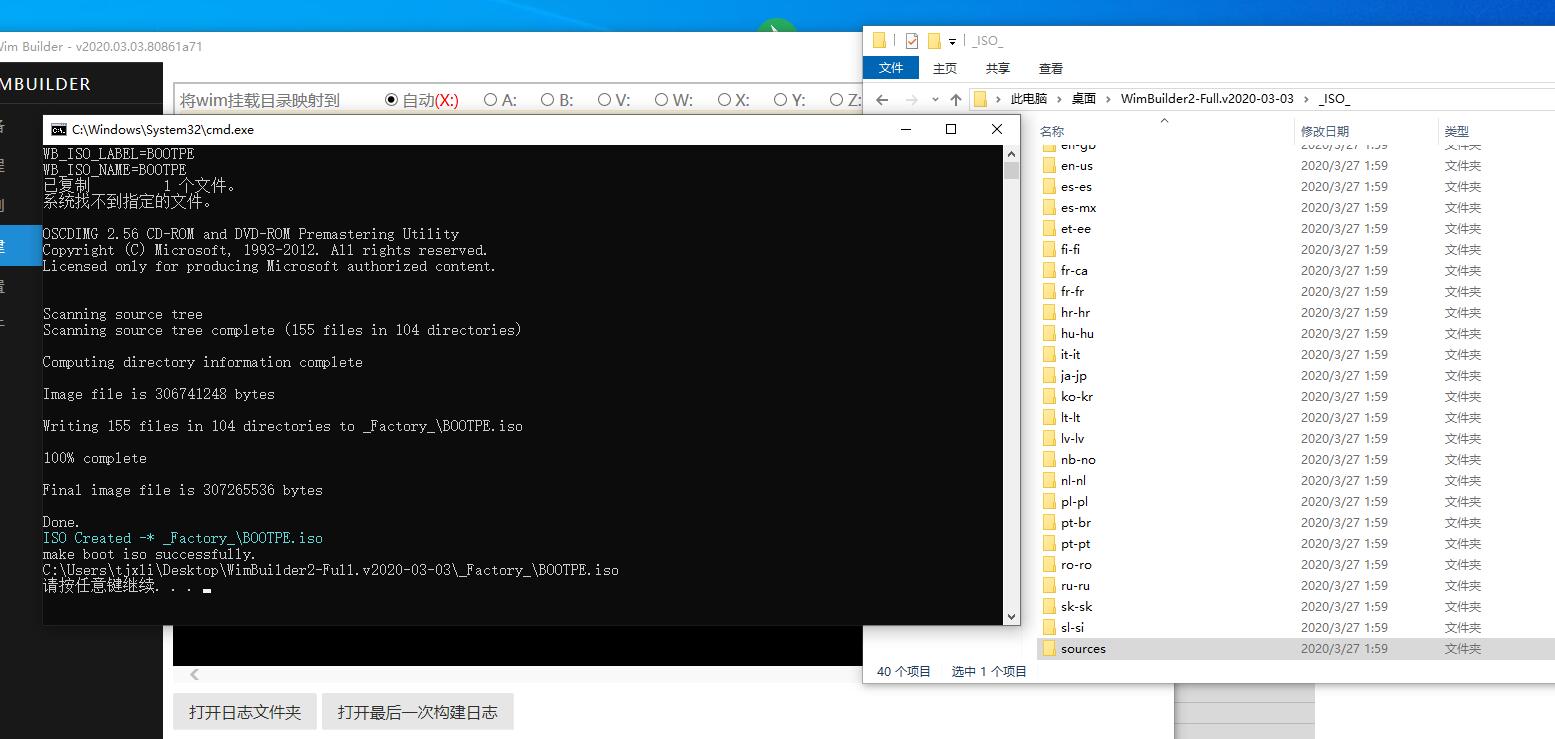Click the sort arrow above the 名称 column
The width and height of the screenshot is (1555, 739).
click(1164, 120)
